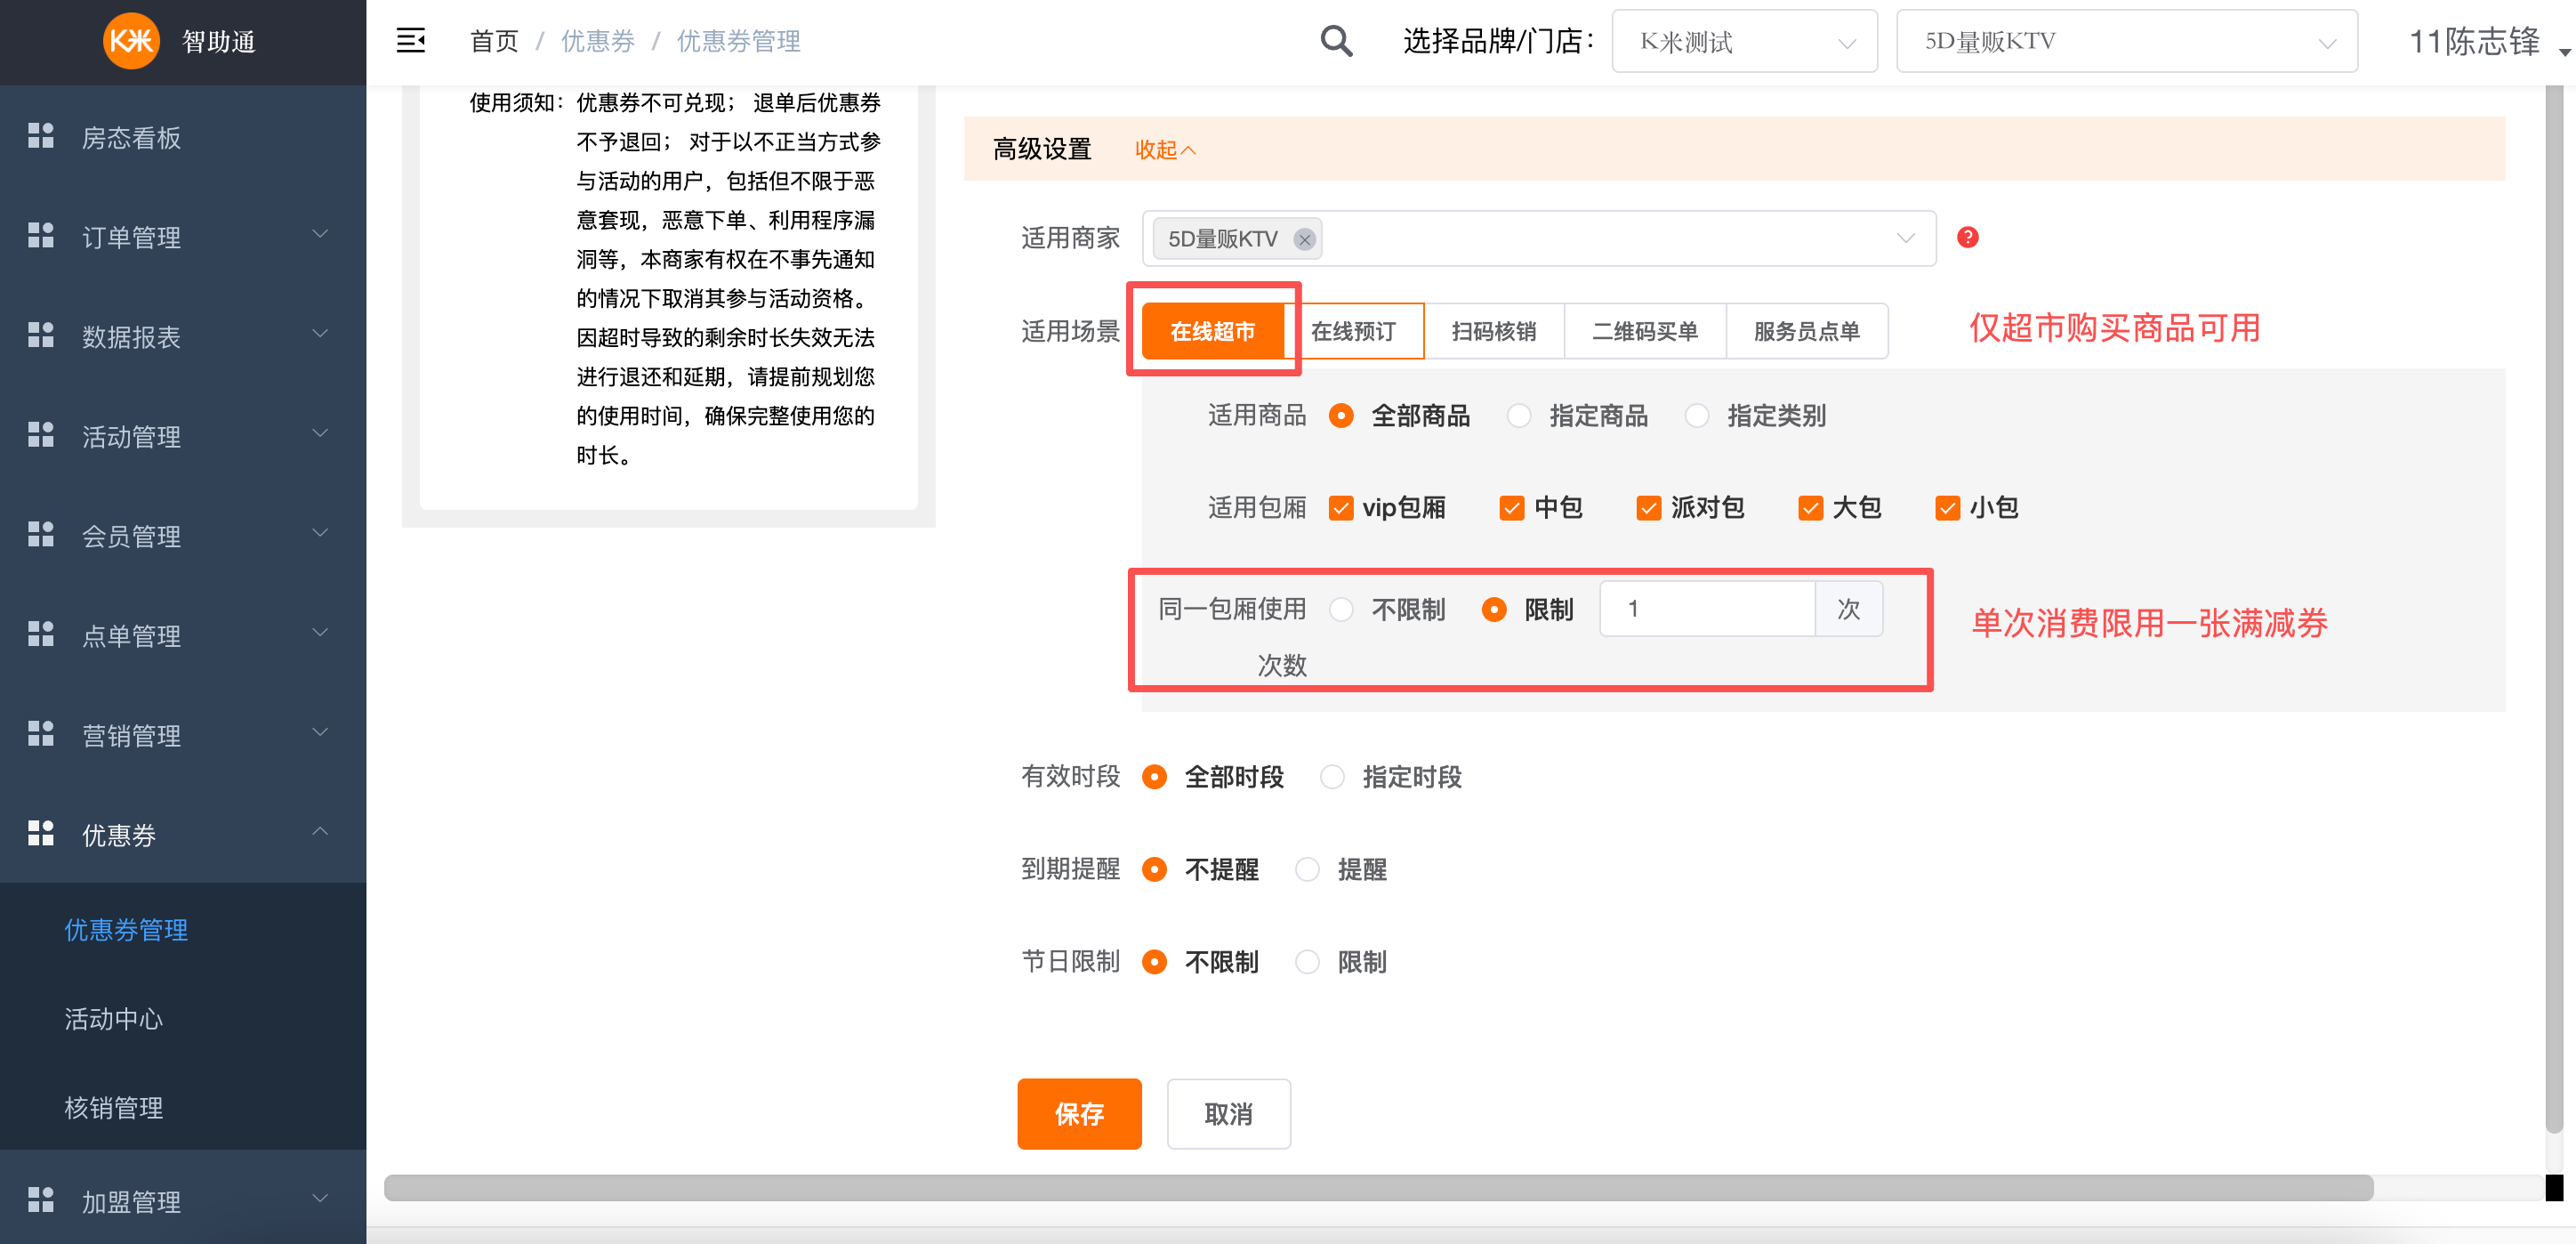
Task: Open 活动中心 in the sidebar
Action: click(x=114, y=1018)
